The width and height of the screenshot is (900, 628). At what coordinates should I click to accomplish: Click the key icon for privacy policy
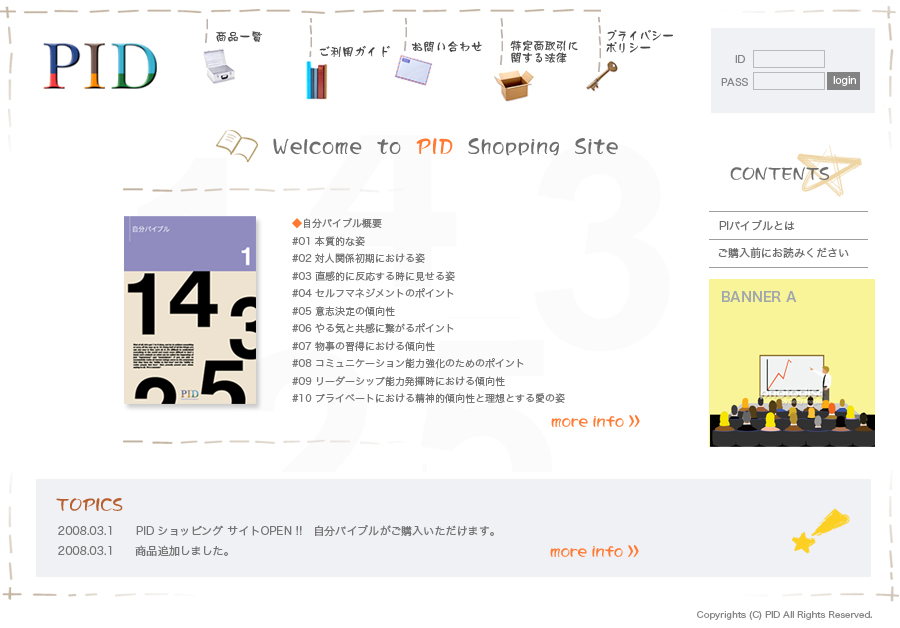point(602,75)
